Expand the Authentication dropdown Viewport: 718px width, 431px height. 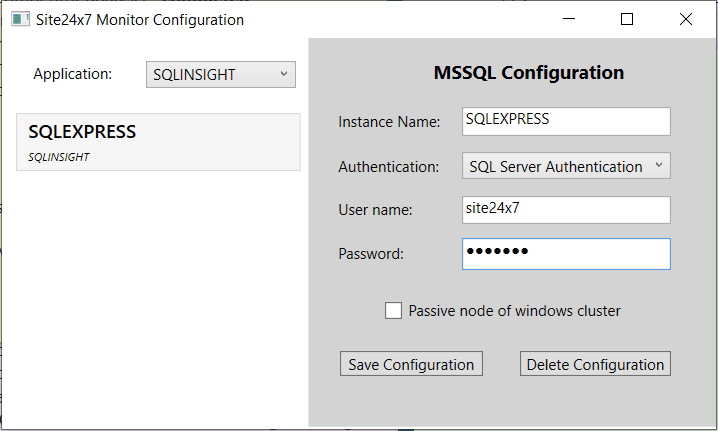click(x=566, y=166)
